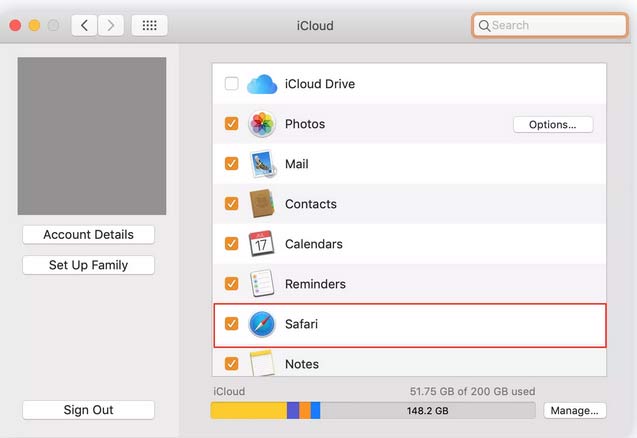
Task: Click the Contacts address book icon
Action: [262, 204]
